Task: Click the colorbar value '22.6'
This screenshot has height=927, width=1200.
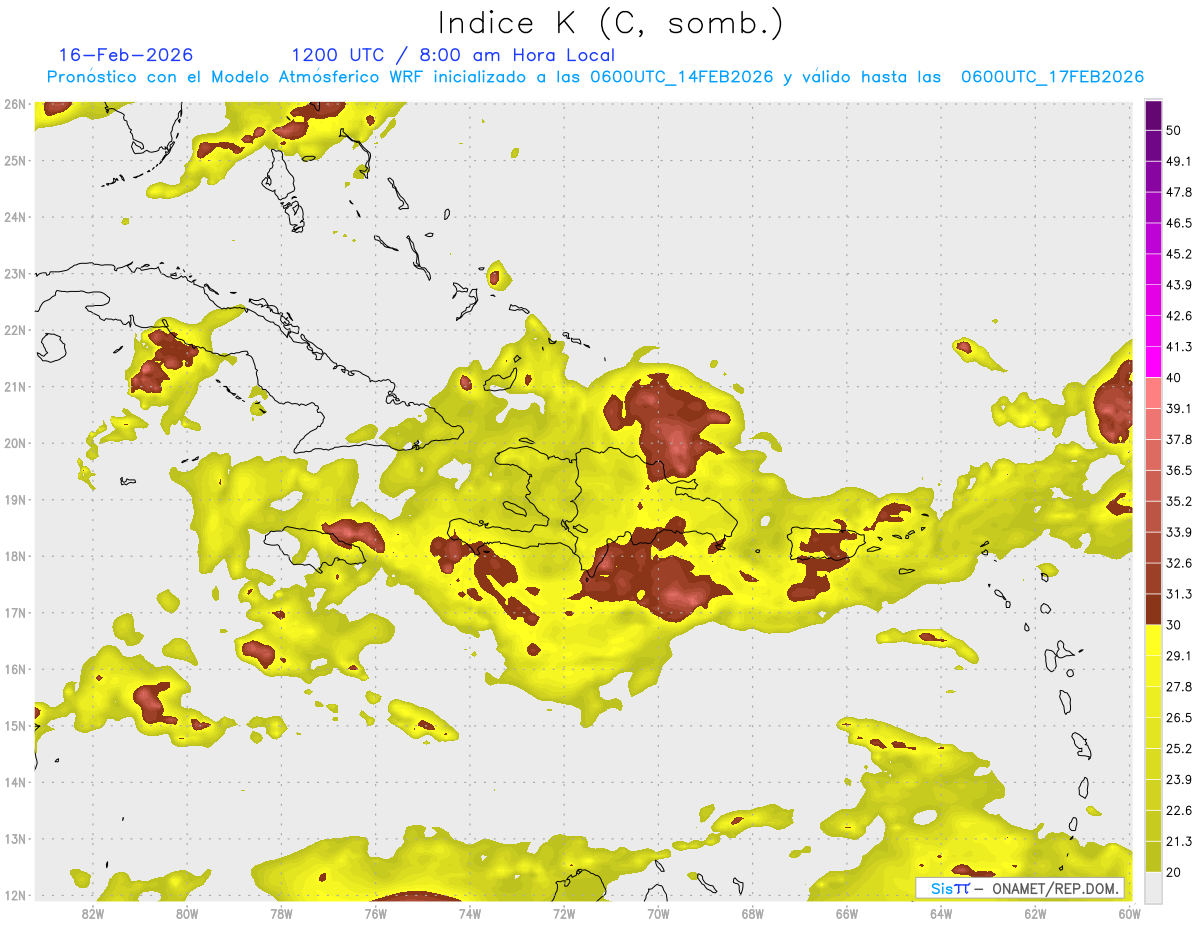Action: point(1179,811)
